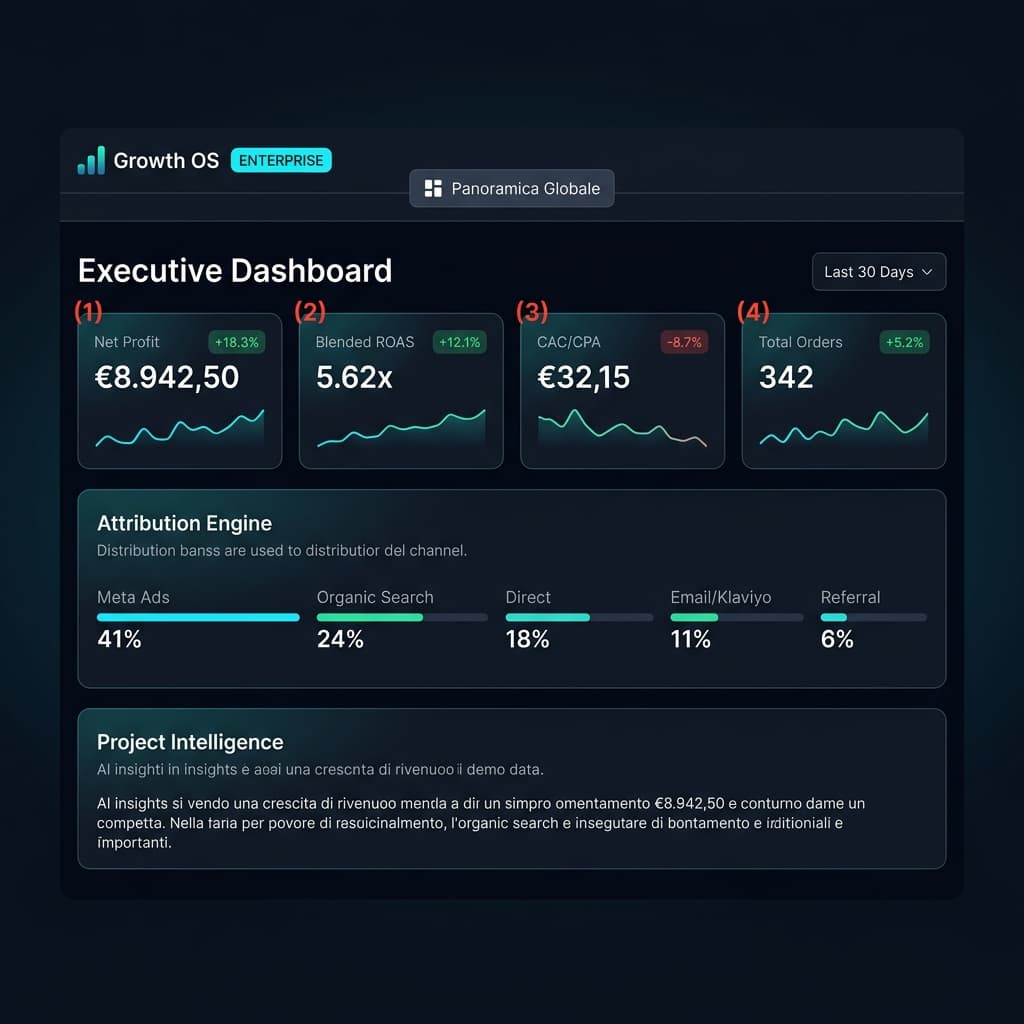Click the Referral progress bar

(x=873, y=617)
